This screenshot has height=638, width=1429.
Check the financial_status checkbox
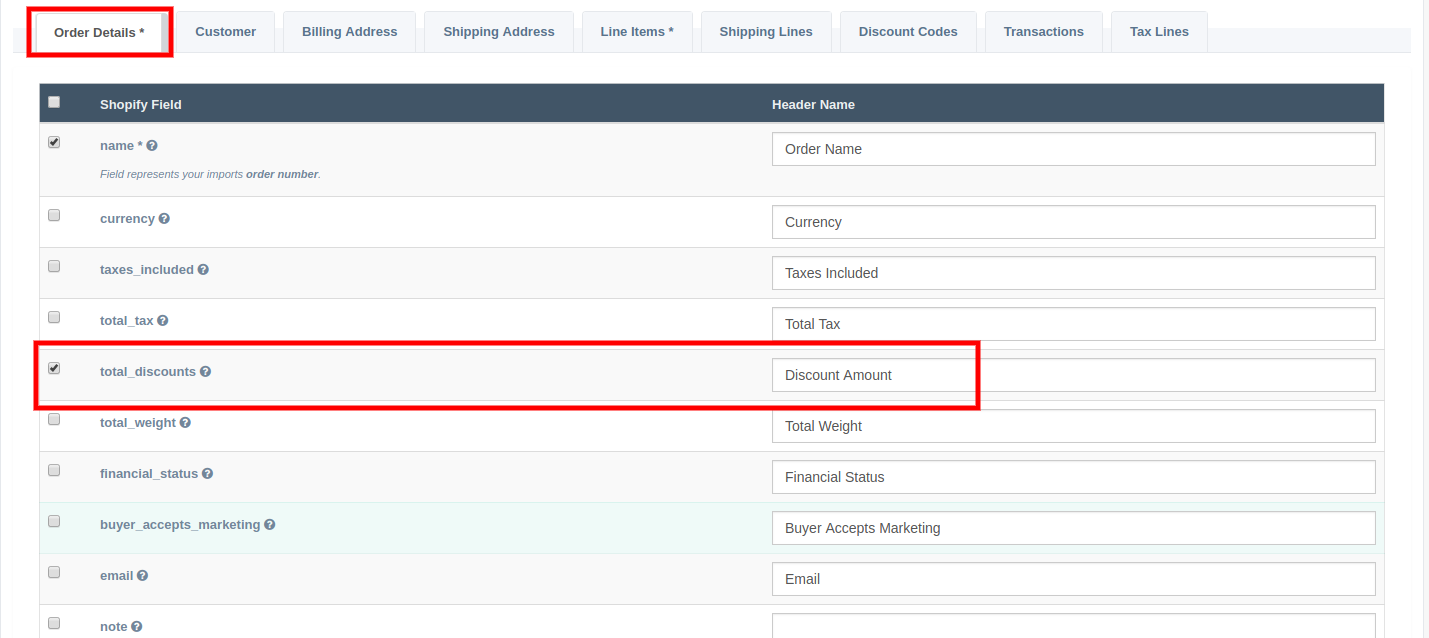pyautogui.click(x=54, y=470)
